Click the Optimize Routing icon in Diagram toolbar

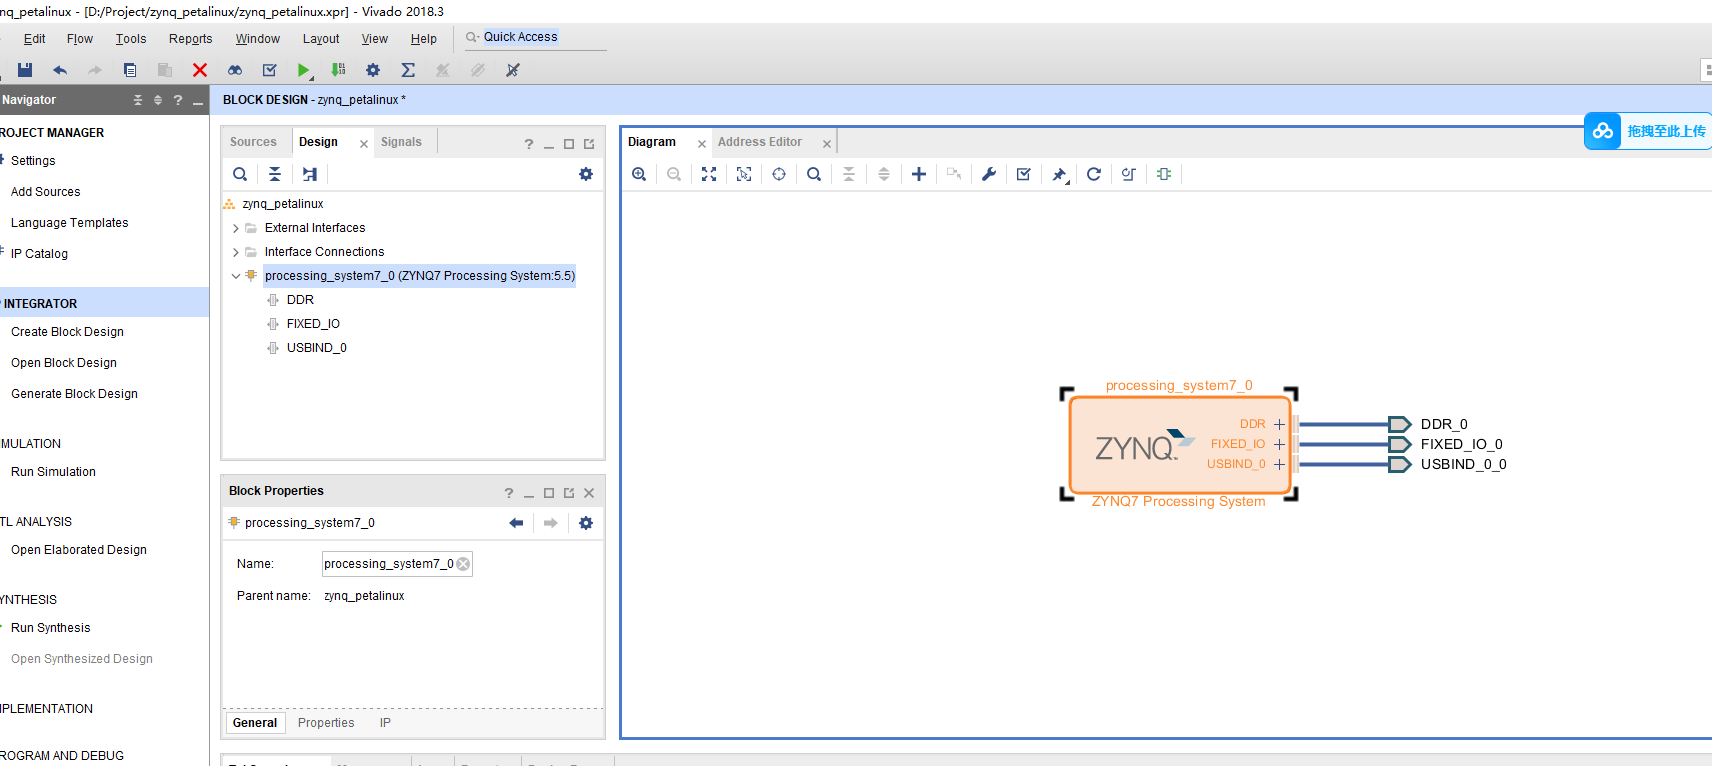coord(1129,174)
